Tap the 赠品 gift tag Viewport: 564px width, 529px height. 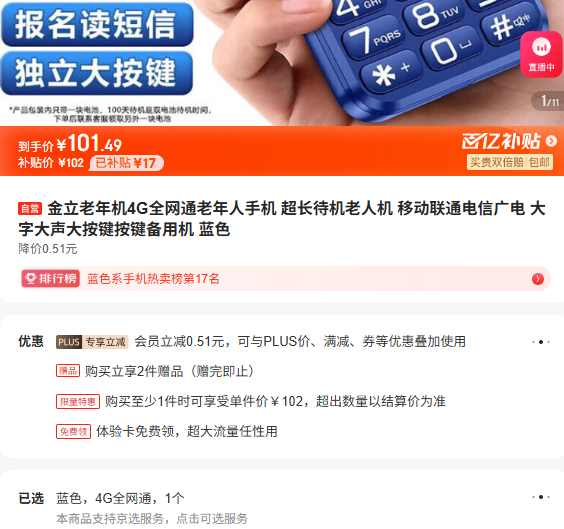68,371
